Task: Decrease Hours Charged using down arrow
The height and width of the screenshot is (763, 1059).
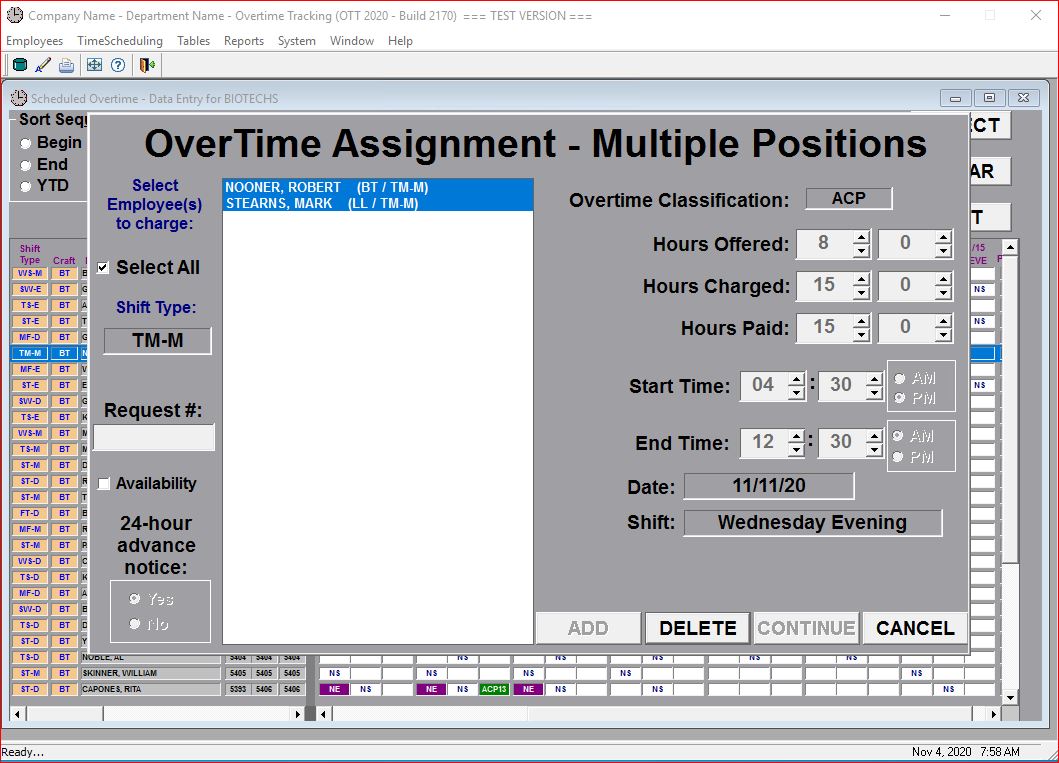Action: (x=861, y=292)
